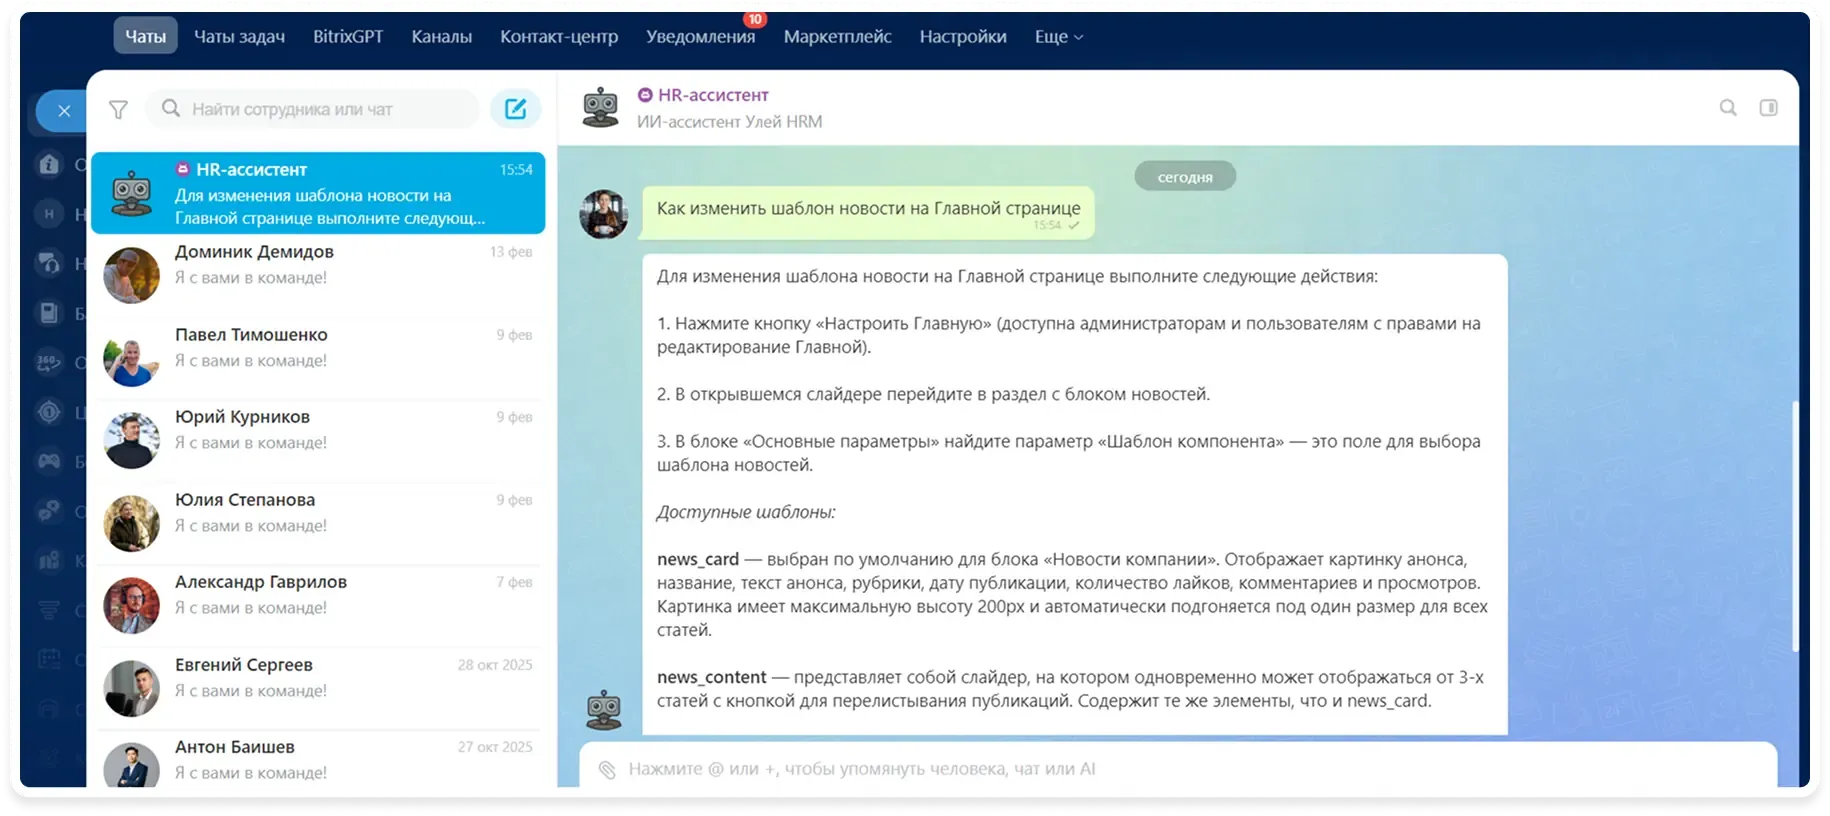The width and height of the screenshot is (1830, 816).
Task: Click the news_content template name in the reply
Action: [x=711, y=677]
